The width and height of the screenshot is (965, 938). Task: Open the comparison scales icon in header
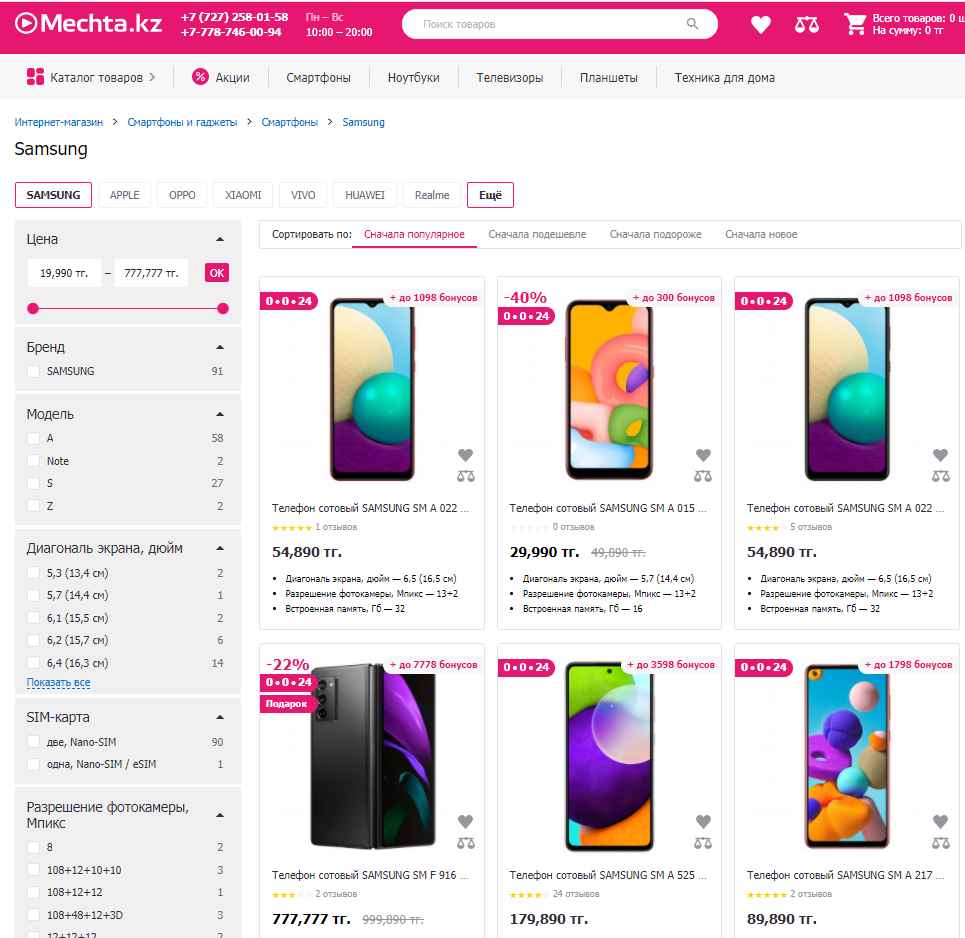click(x=806, y=25)
